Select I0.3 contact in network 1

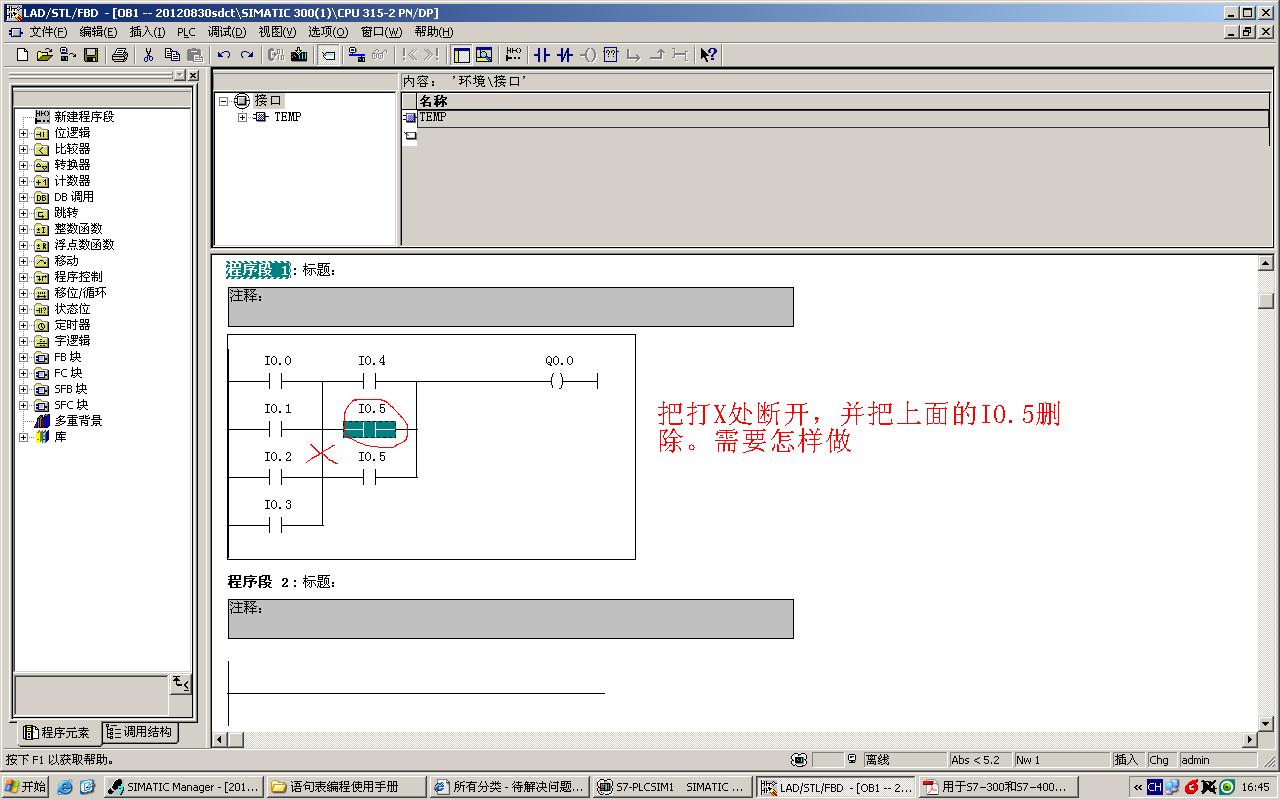(x=277, y=525)
